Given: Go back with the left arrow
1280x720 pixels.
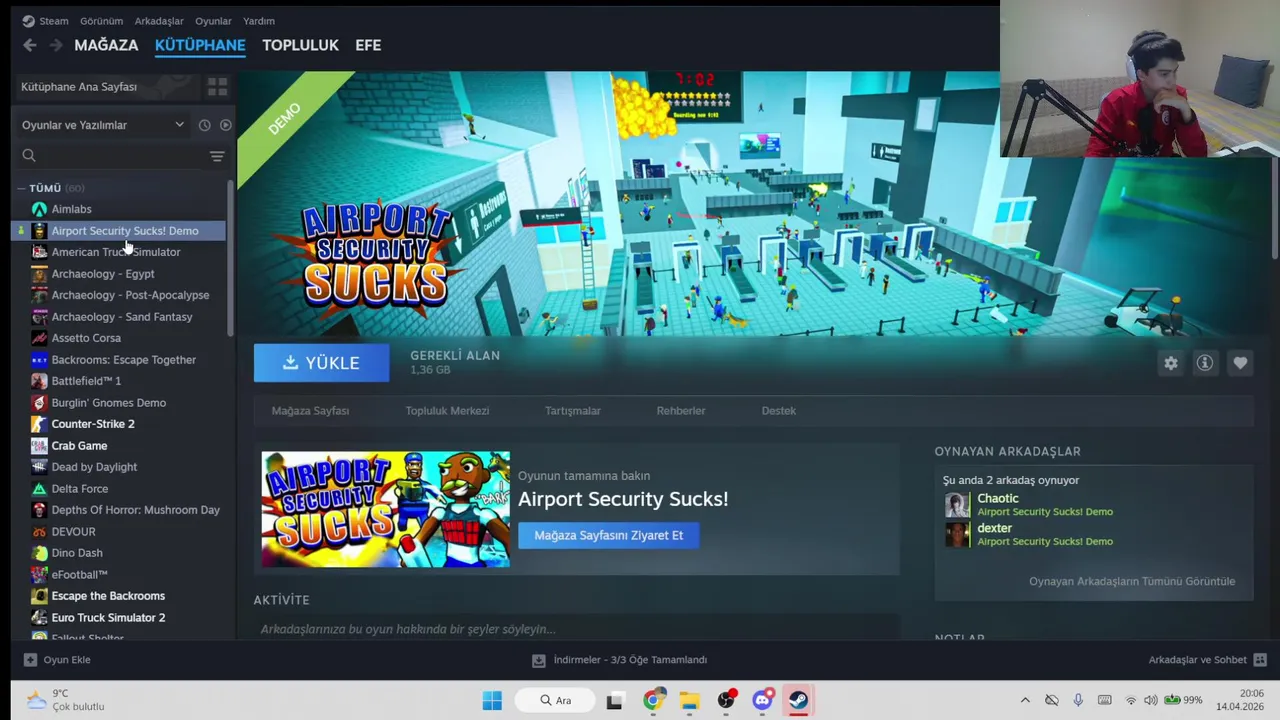Looking at the screenshot, I should tap(30, 45).
